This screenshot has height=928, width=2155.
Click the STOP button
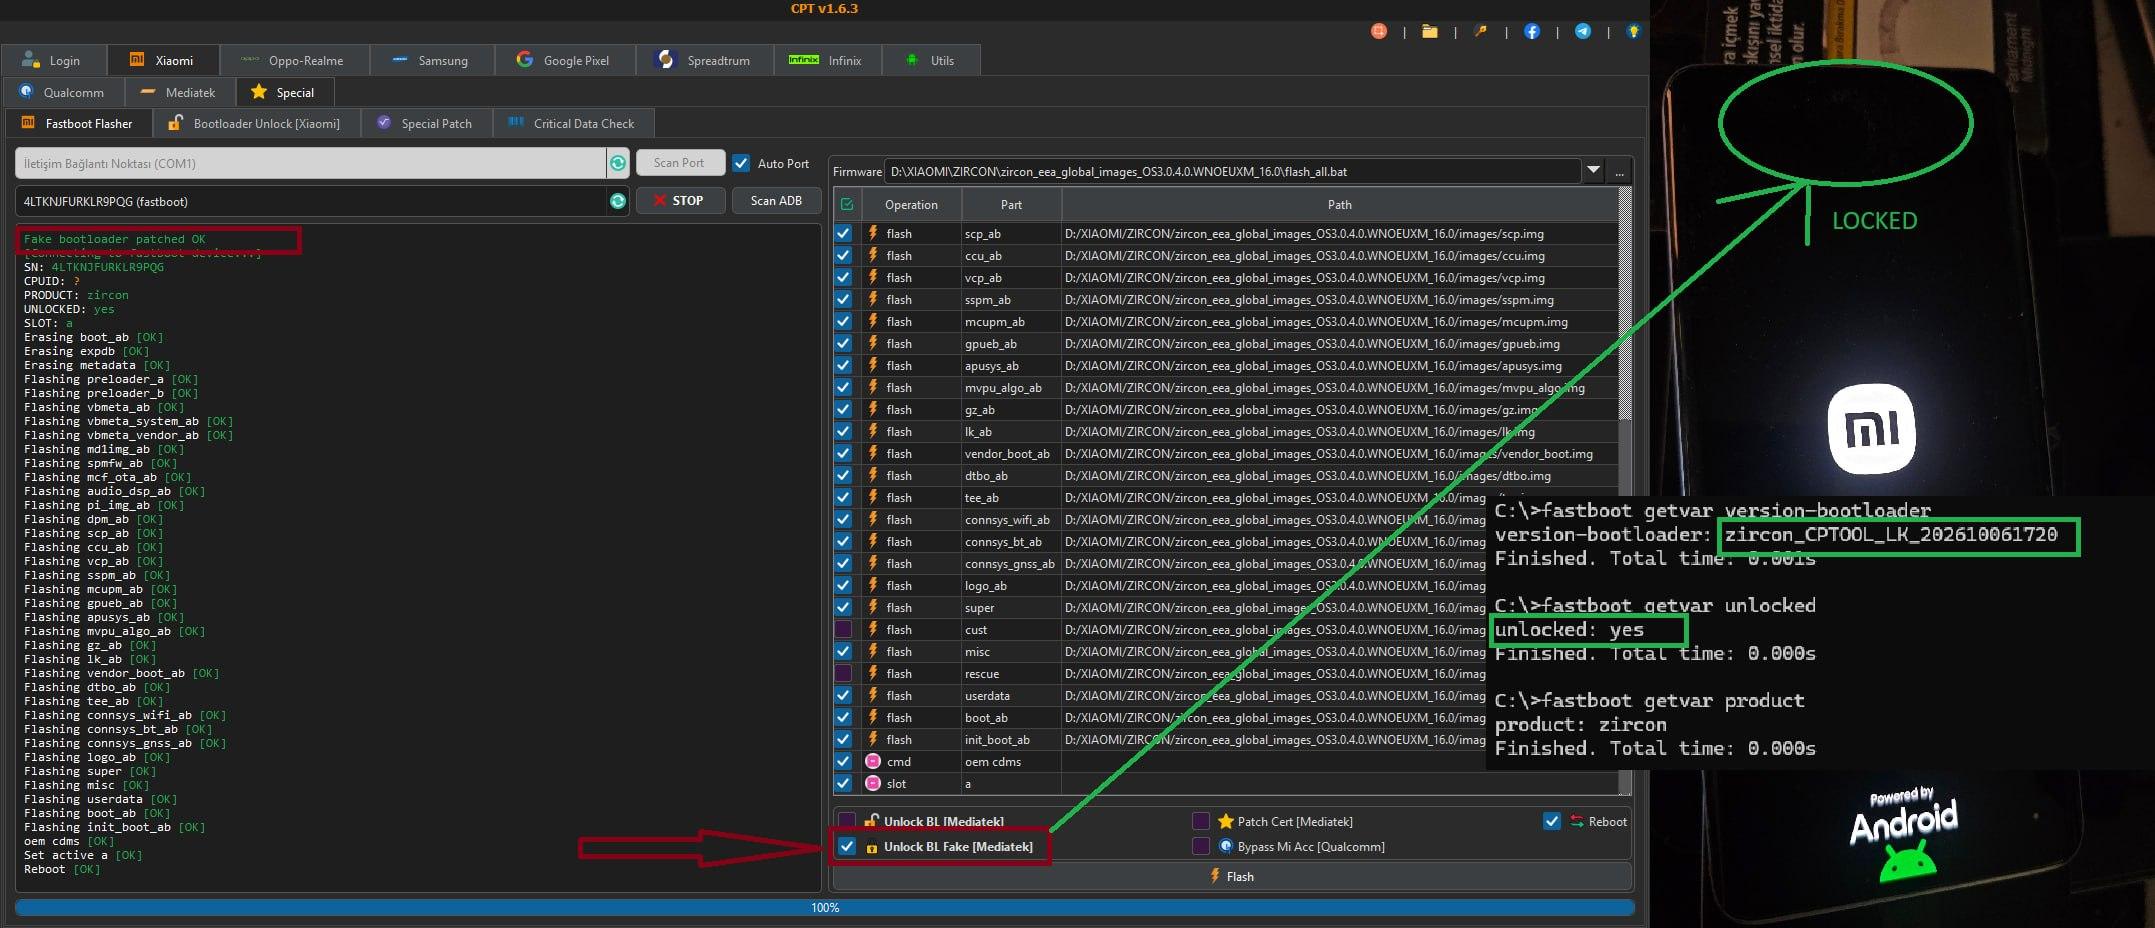coord(679,201)
